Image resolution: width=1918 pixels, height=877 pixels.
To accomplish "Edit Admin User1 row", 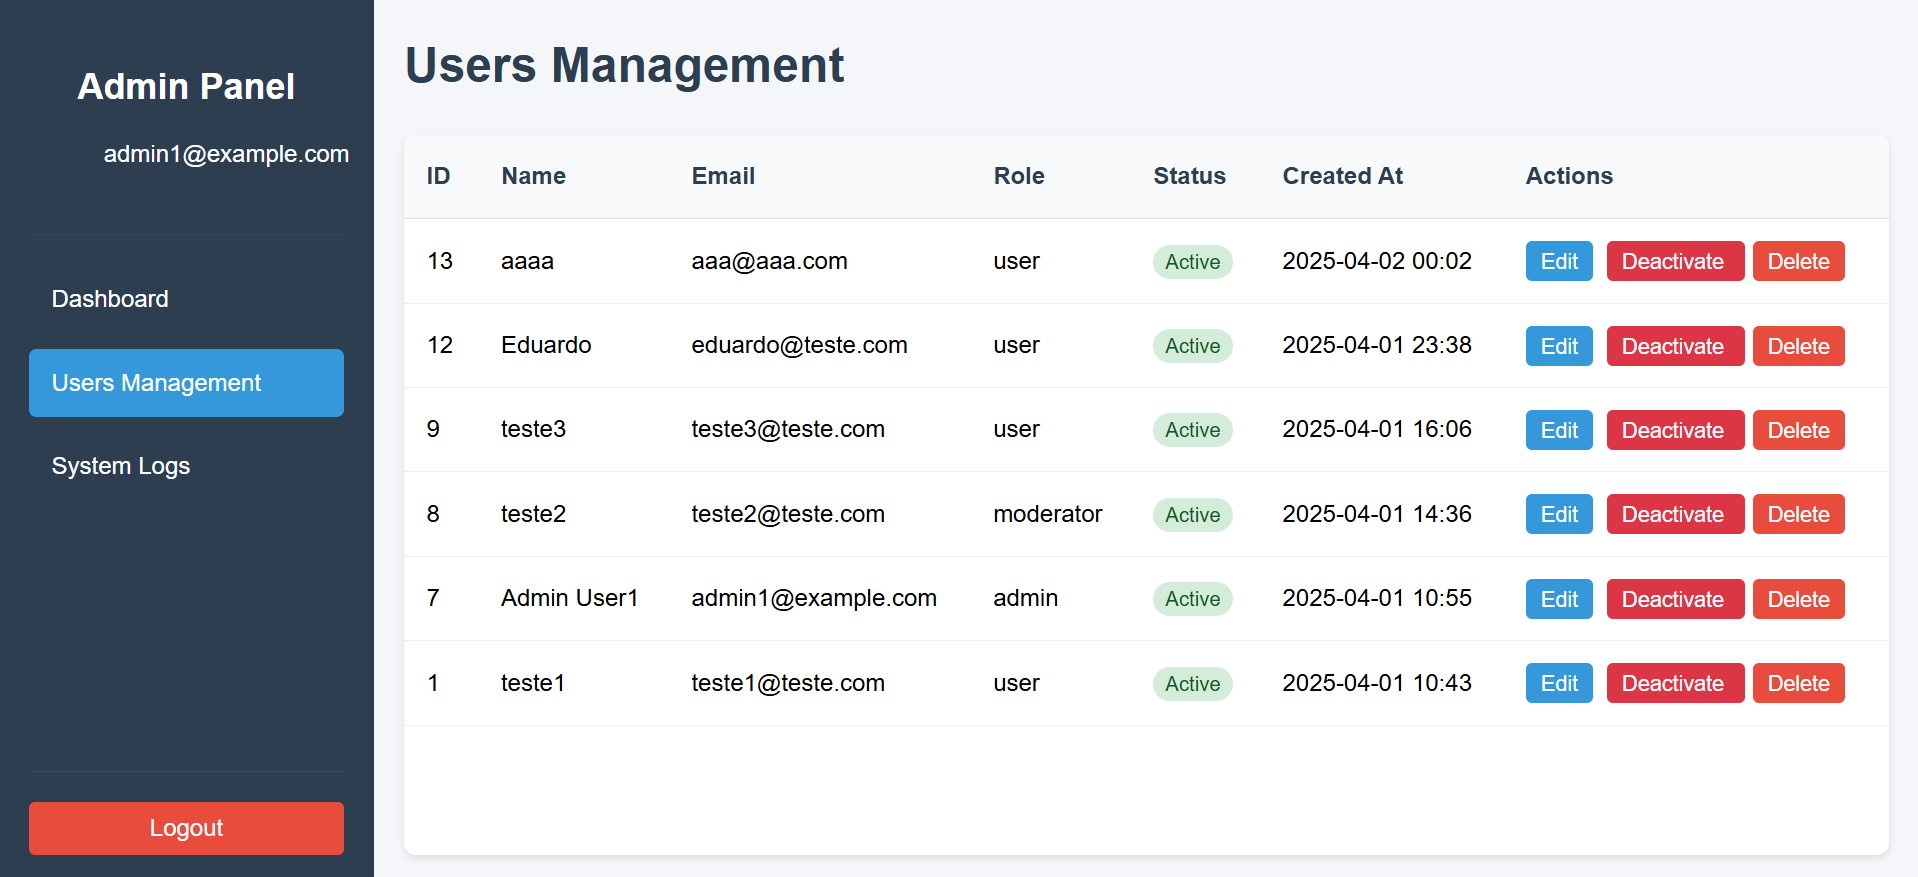I will tap(1558, 599).
